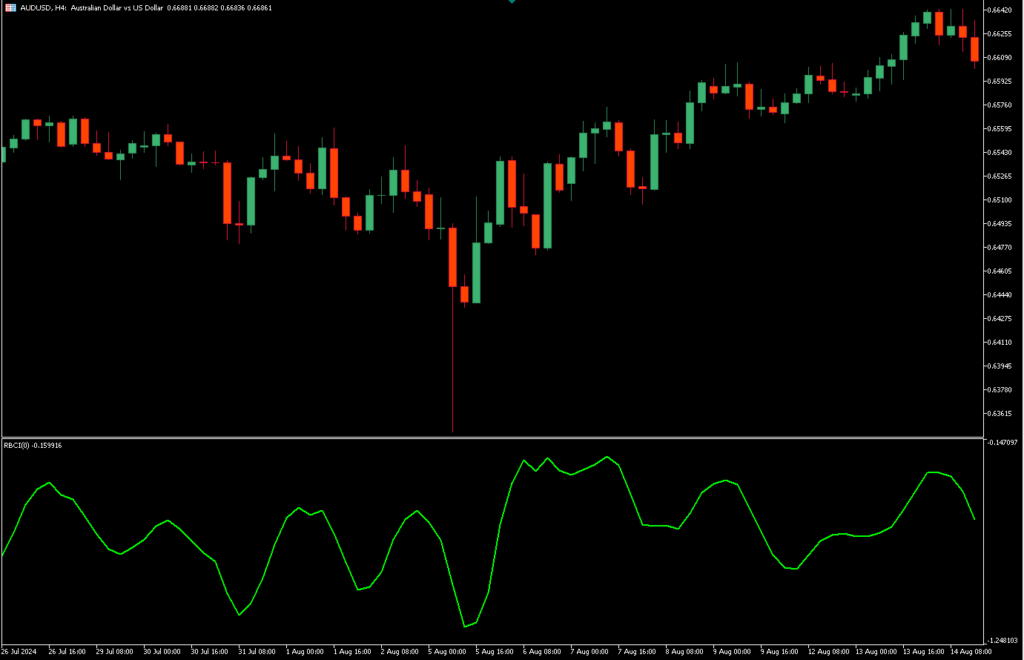
Task: Click the RBCI(0) indicator label
Action: tap(16, 445)
